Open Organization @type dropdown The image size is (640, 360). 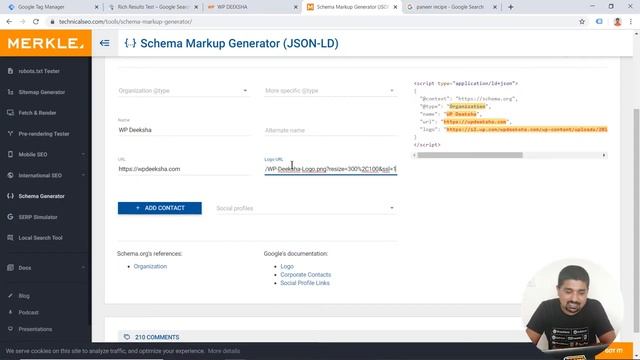tap(183, 91)
